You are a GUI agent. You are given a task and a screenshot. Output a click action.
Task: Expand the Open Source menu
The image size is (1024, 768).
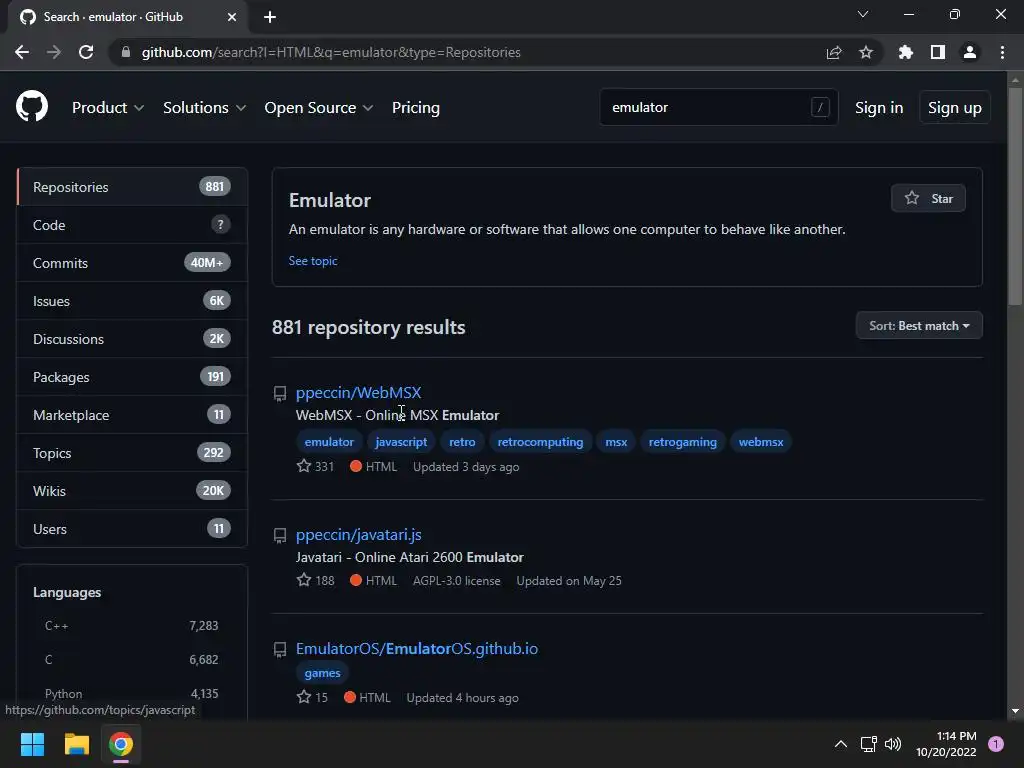[319, 108]
